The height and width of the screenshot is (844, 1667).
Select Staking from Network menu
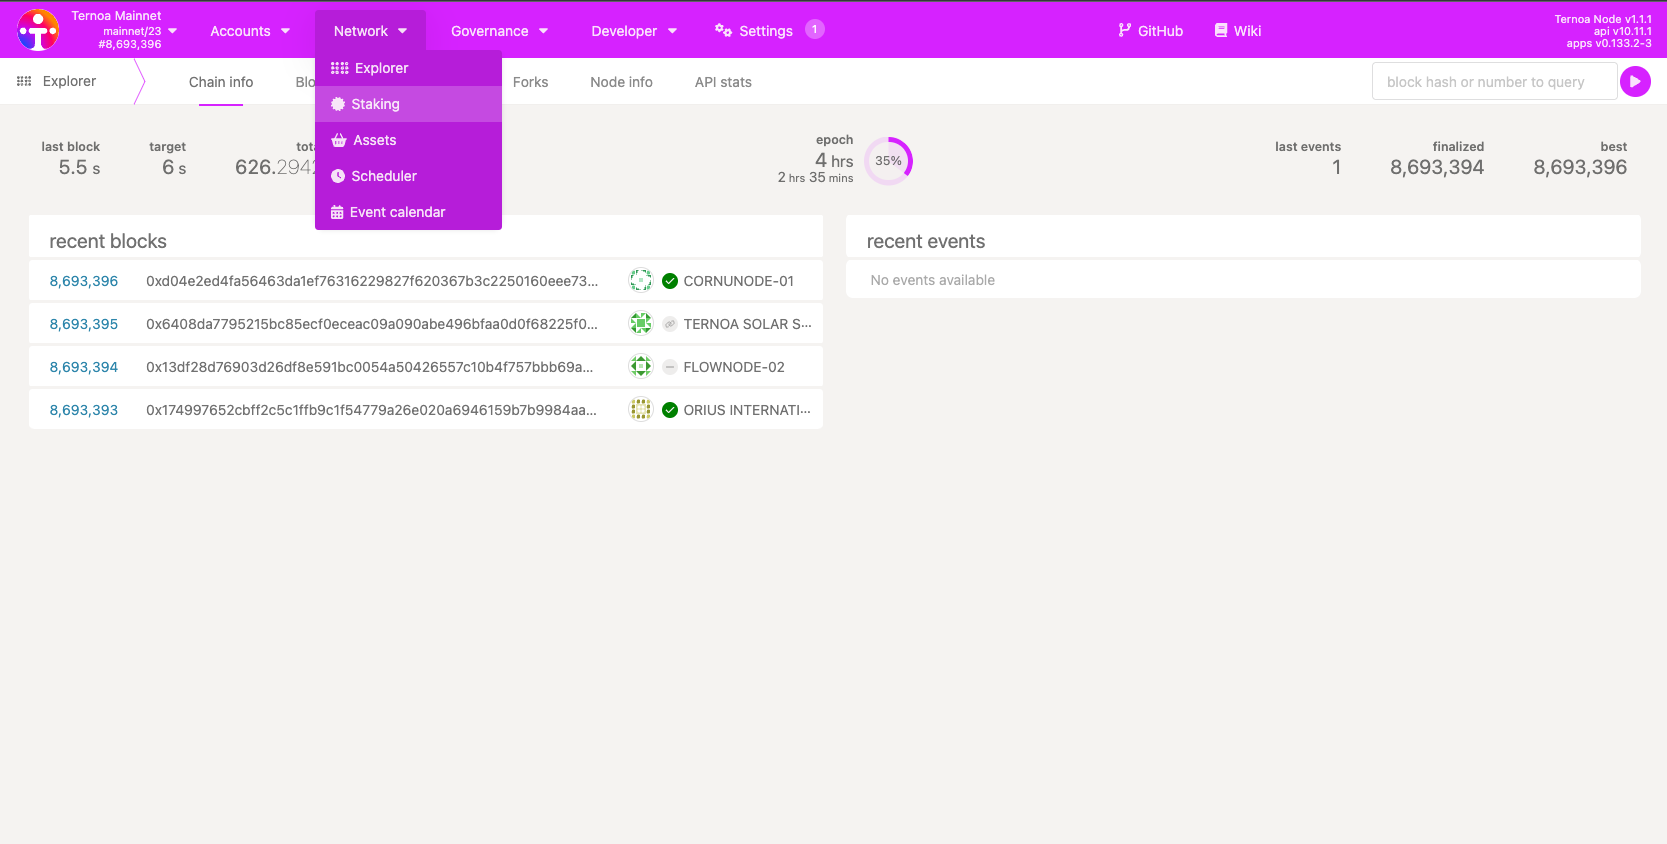(x=375, y=104)
